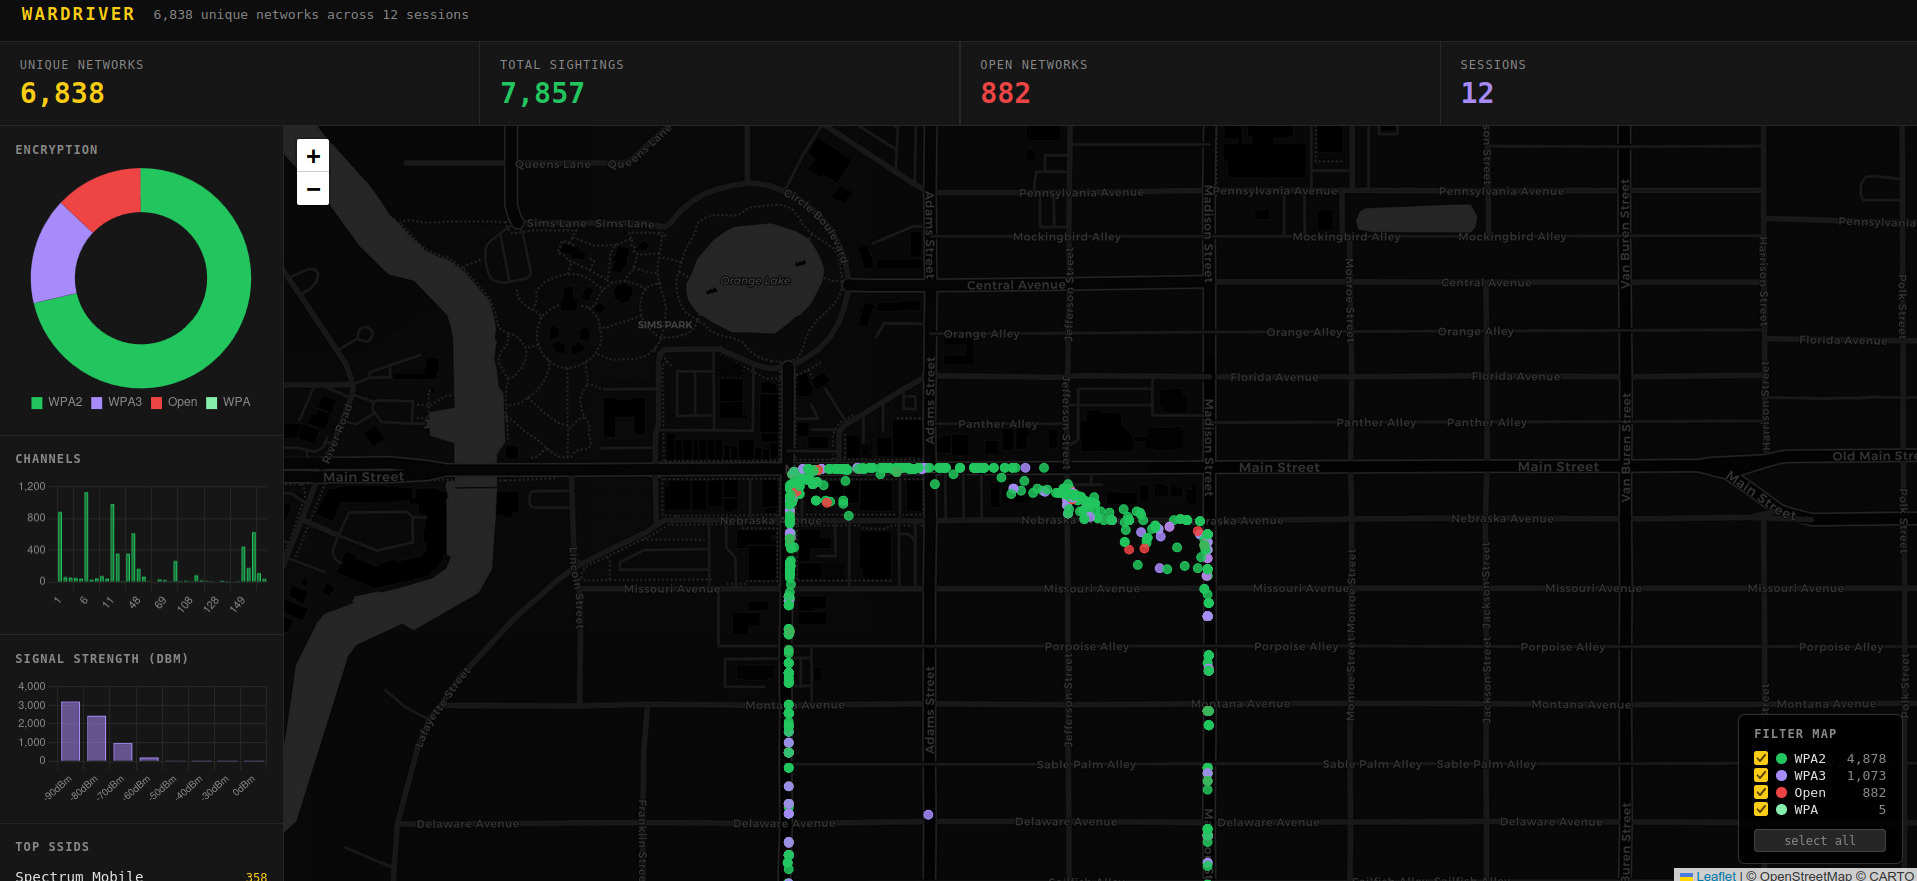1917x881 pixels.
Task: Click the SIMS PARK map label
Action: [665, 325]
